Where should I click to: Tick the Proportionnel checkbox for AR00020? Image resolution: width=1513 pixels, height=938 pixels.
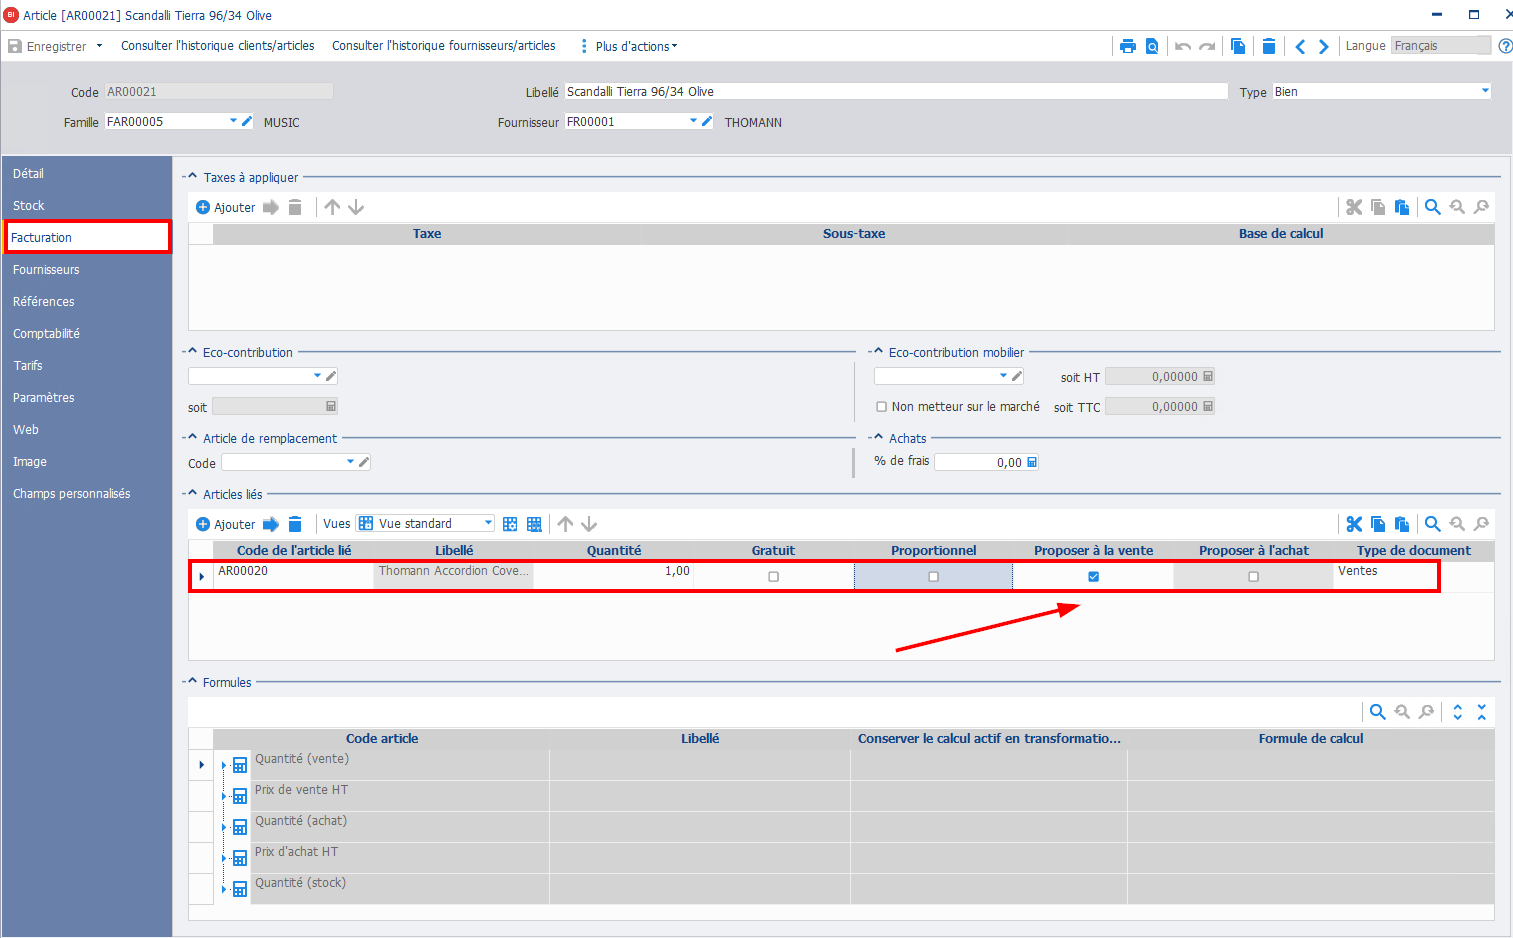pos(933,577)
